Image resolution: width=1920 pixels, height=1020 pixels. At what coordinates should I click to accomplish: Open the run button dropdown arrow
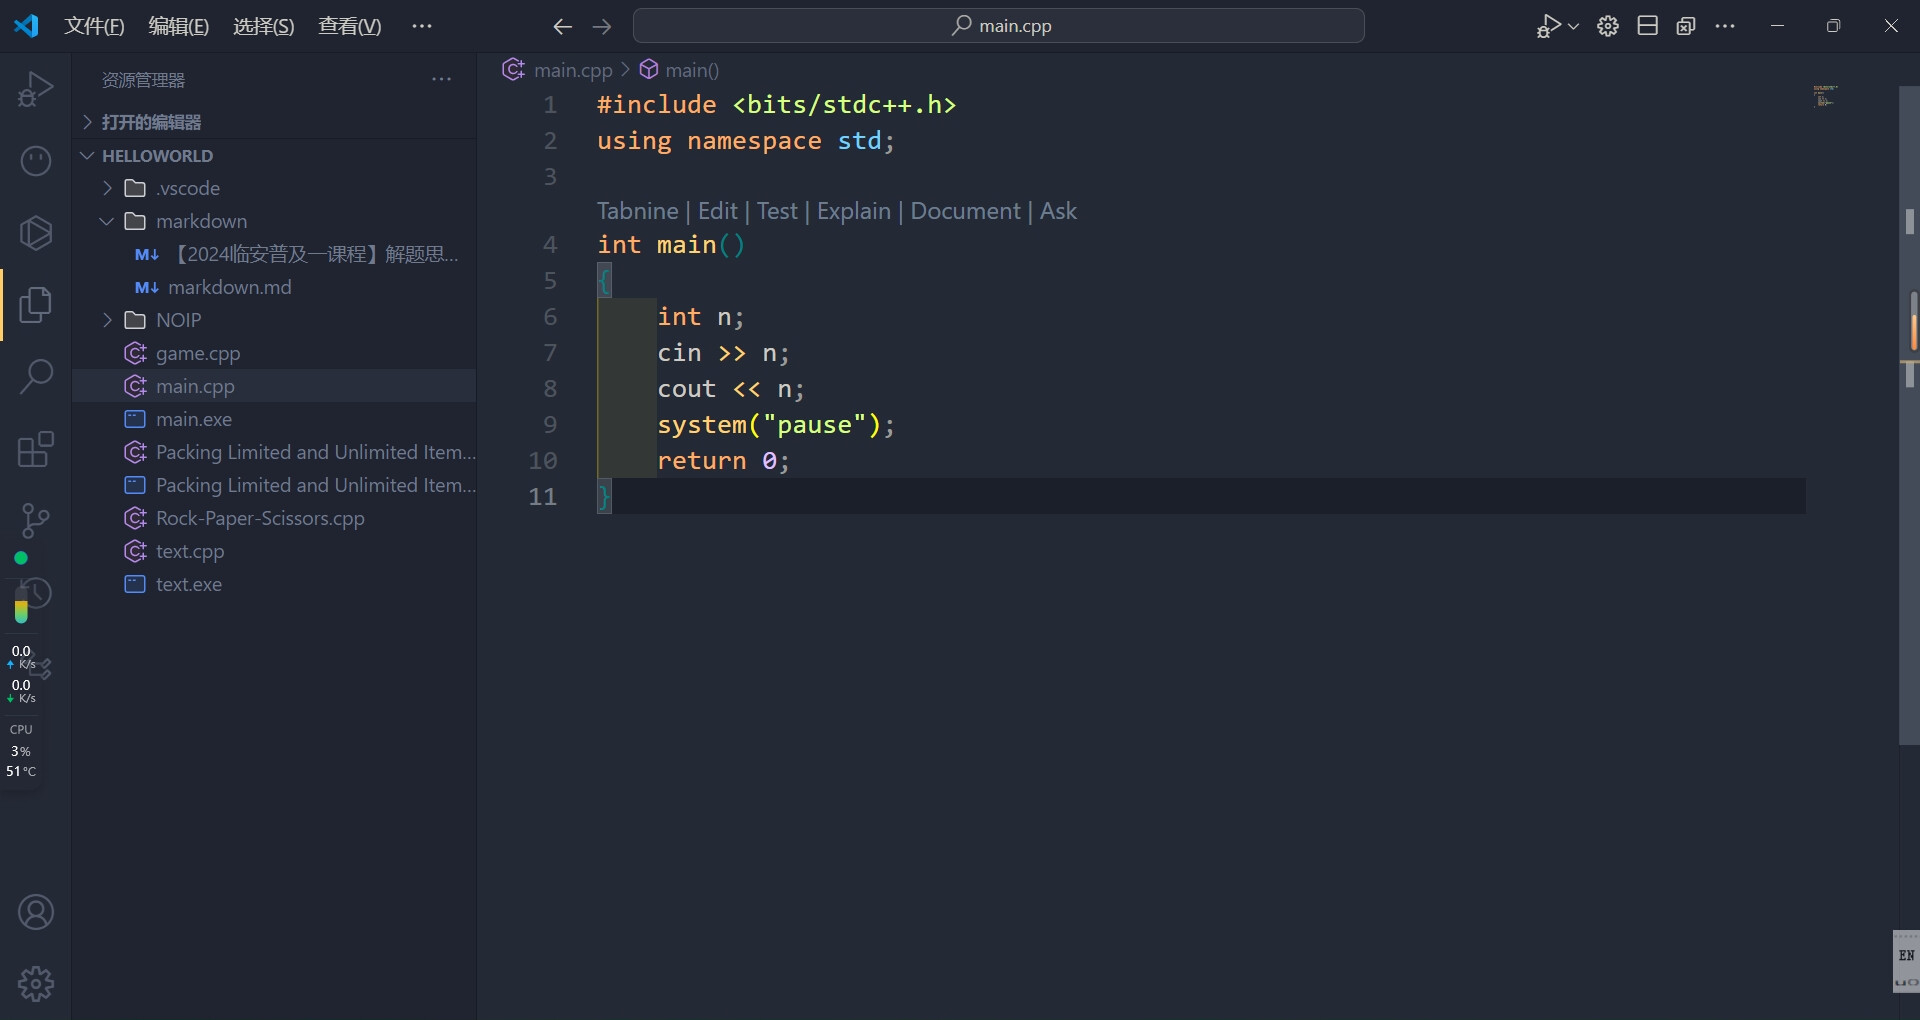pyautogui.click(x=1574, y=27)
